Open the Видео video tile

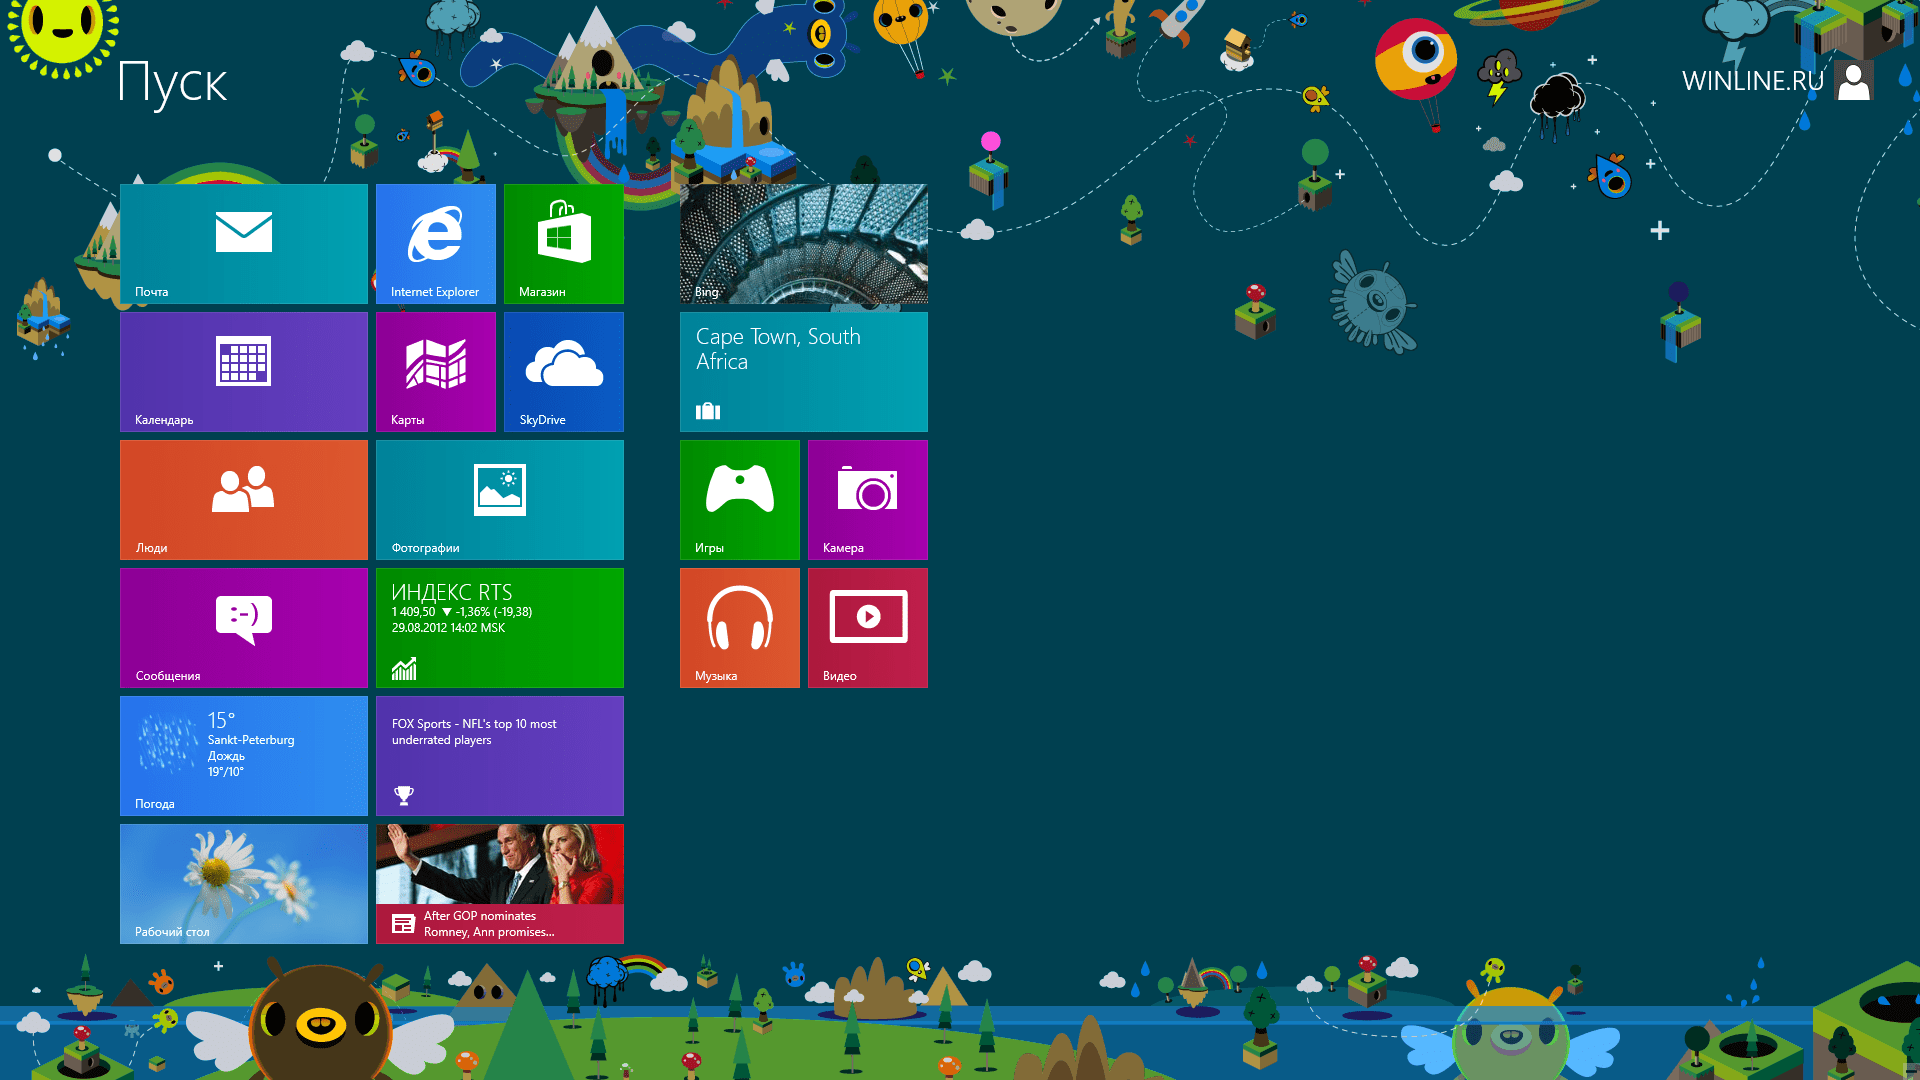click(868, 628)
